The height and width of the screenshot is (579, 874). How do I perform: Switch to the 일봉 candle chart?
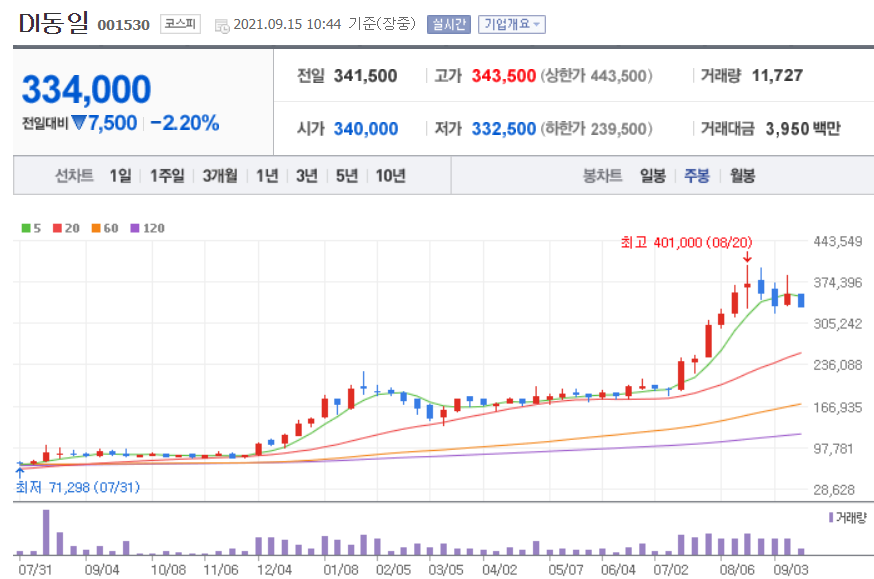pyautogui.click(x=653, y=176)
